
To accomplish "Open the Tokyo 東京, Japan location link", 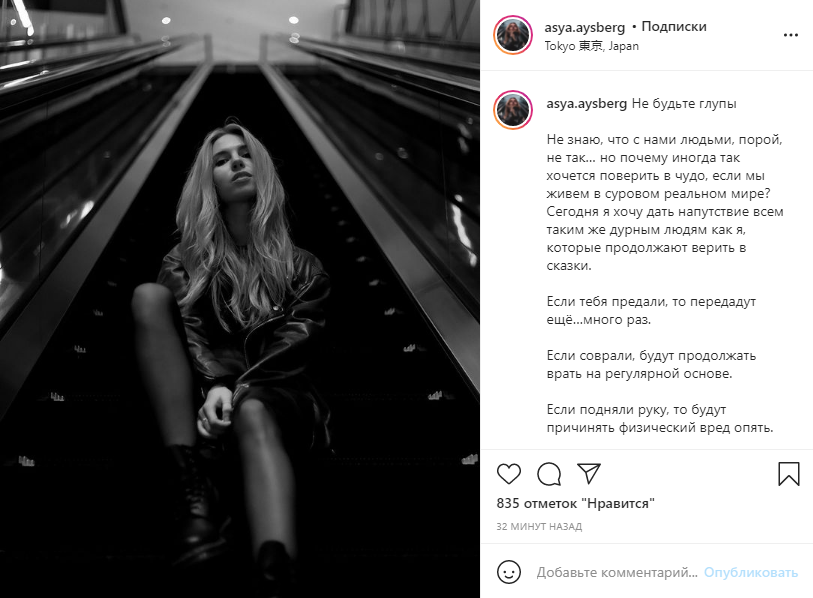I will pos(591,46).
